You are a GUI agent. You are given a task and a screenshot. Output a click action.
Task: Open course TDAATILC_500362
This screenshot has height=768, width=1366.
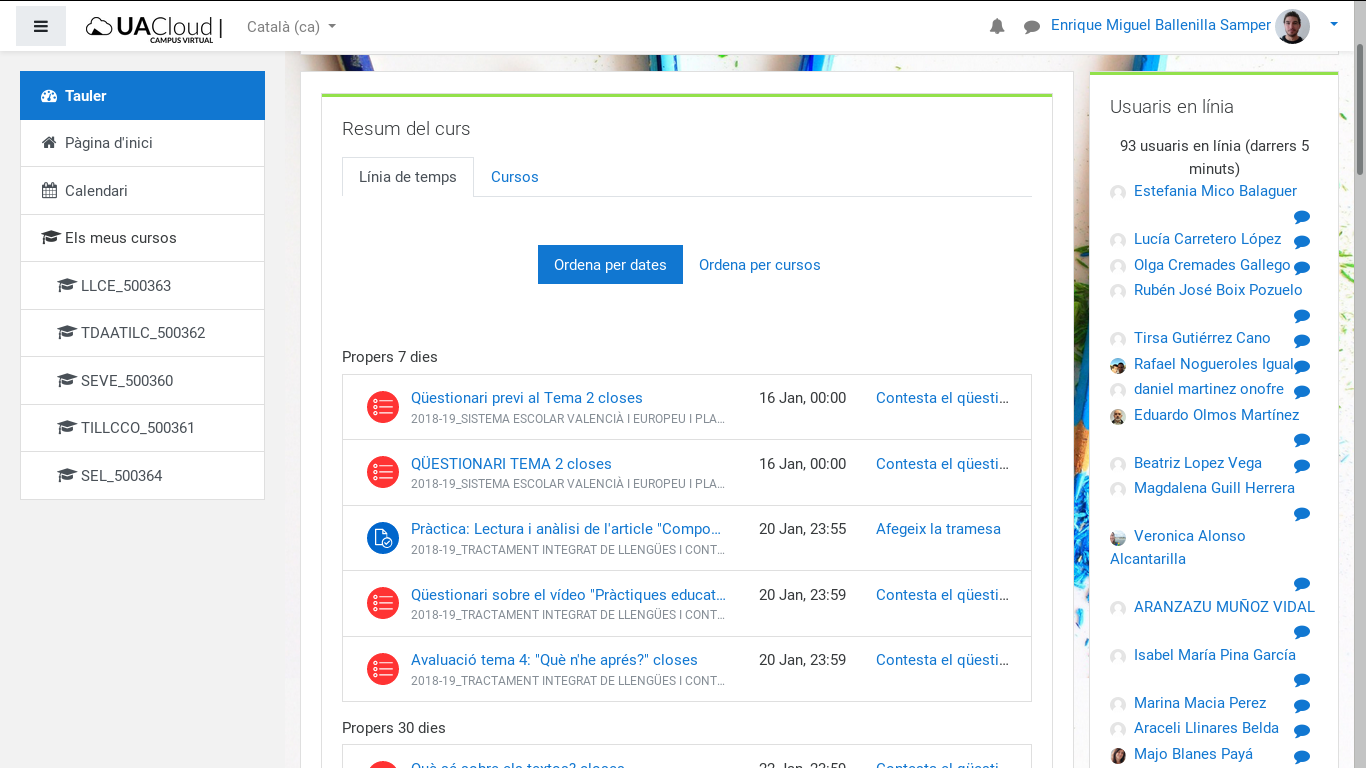[x=142, y=333]
